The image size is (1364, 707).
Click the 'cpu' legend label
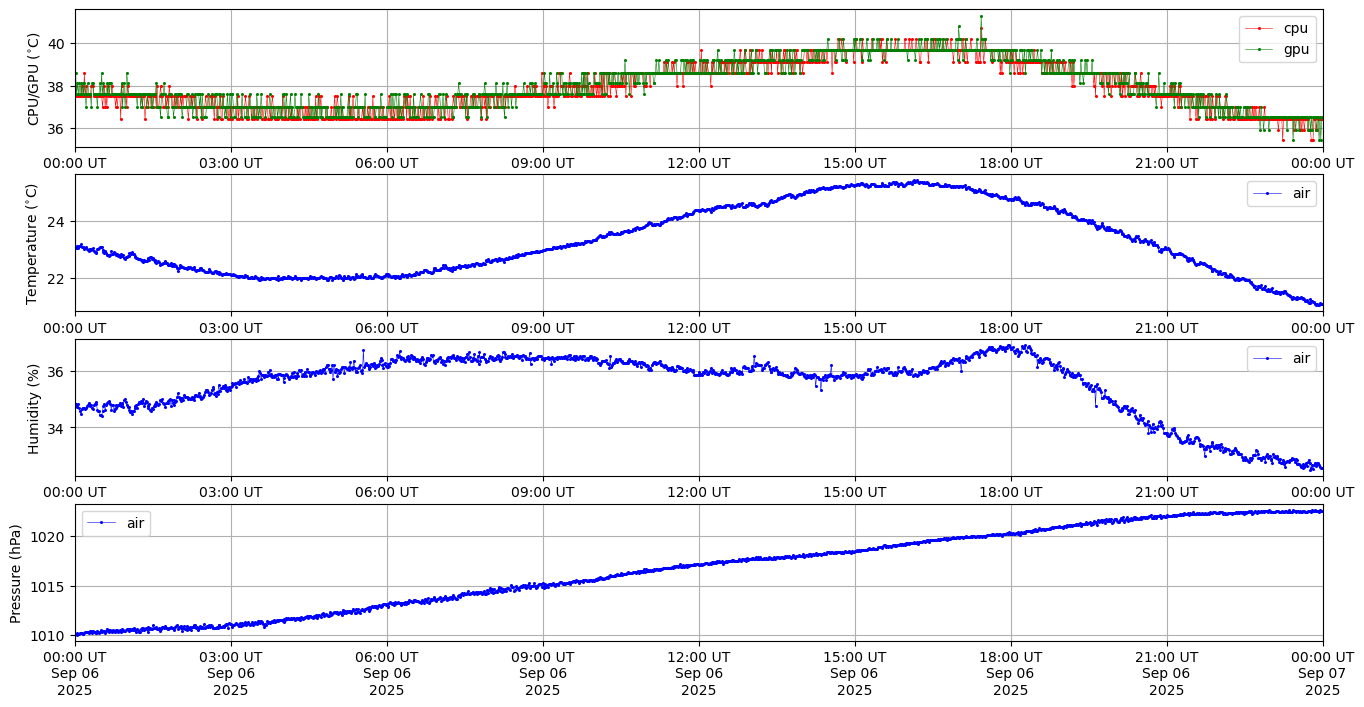pyautogui.click(x=1295, y=28)
